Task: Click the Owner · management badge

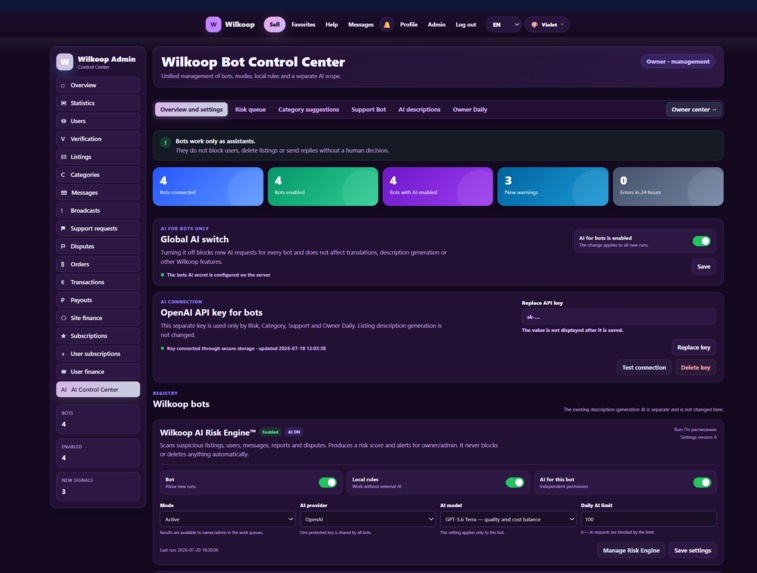Action: pos(678,62)
